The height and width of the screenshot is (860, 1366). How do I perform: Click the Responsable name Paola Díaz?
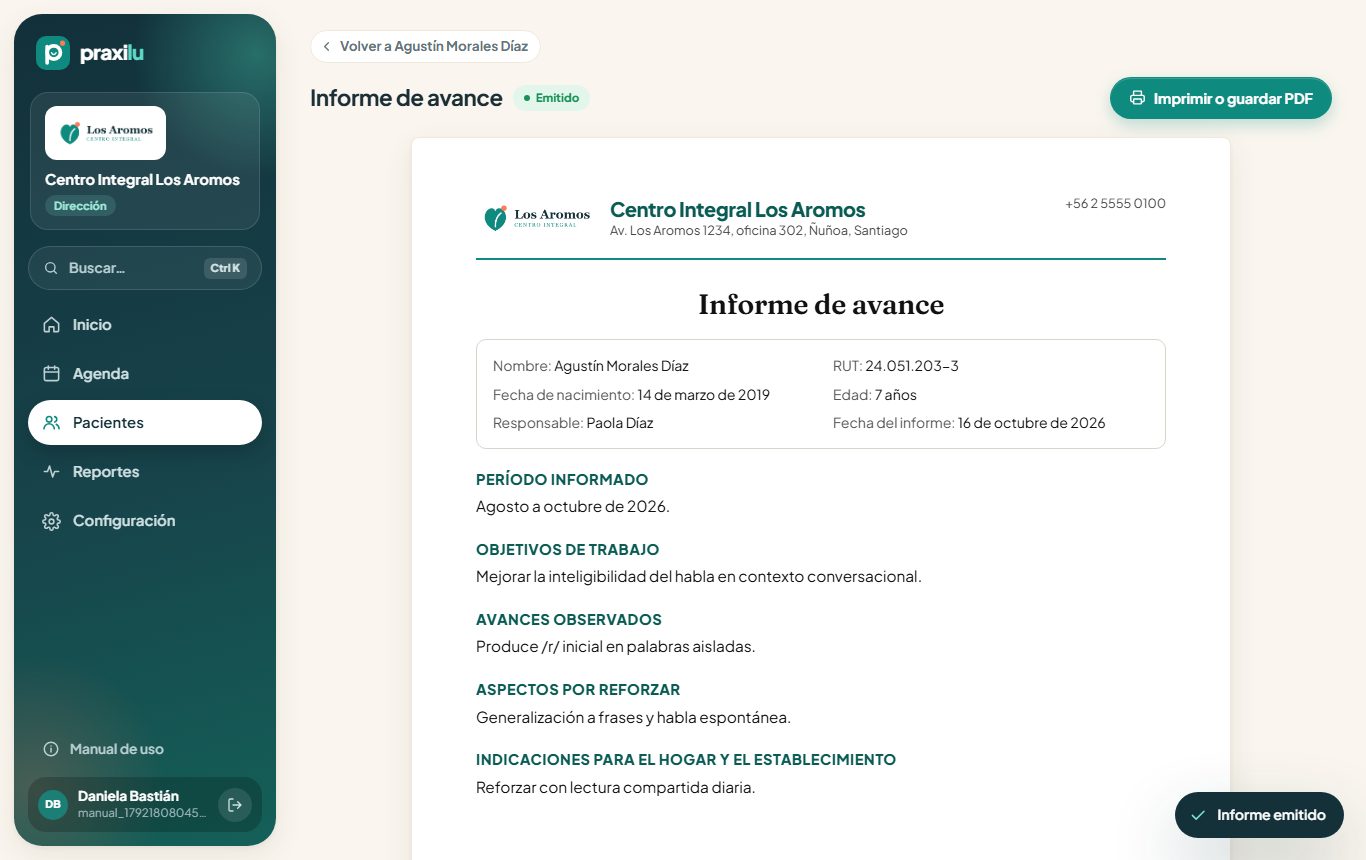(620, 423)
